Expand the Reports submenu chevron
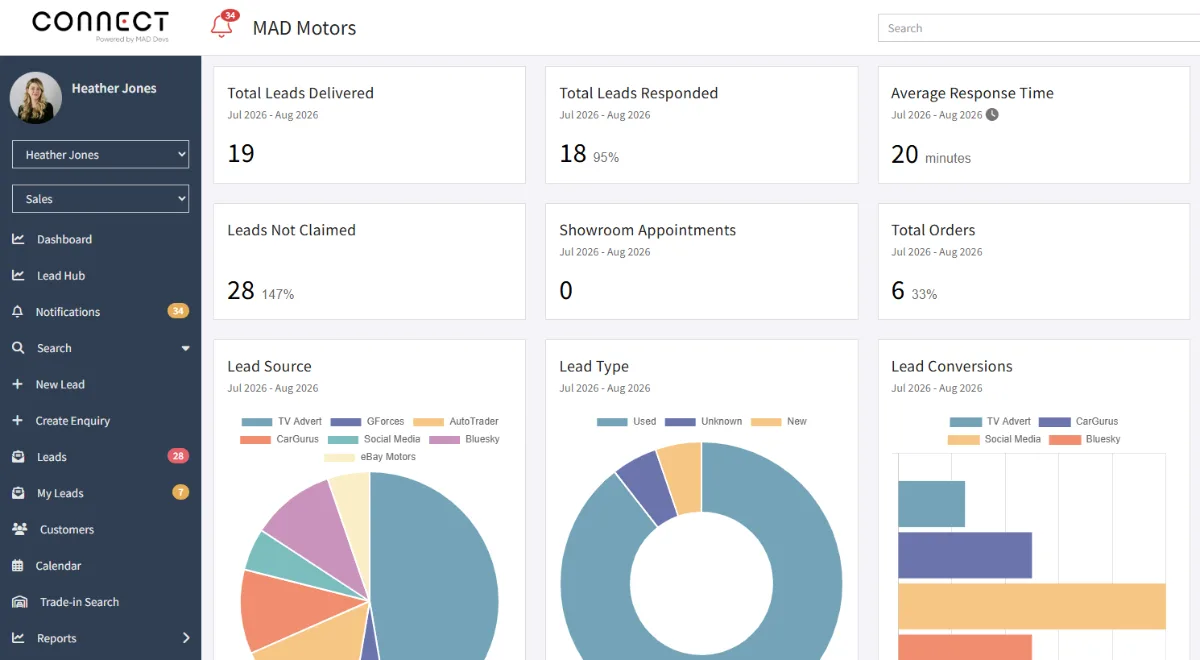Viewport: 1200px width, 660px height. tap(186, 638)
